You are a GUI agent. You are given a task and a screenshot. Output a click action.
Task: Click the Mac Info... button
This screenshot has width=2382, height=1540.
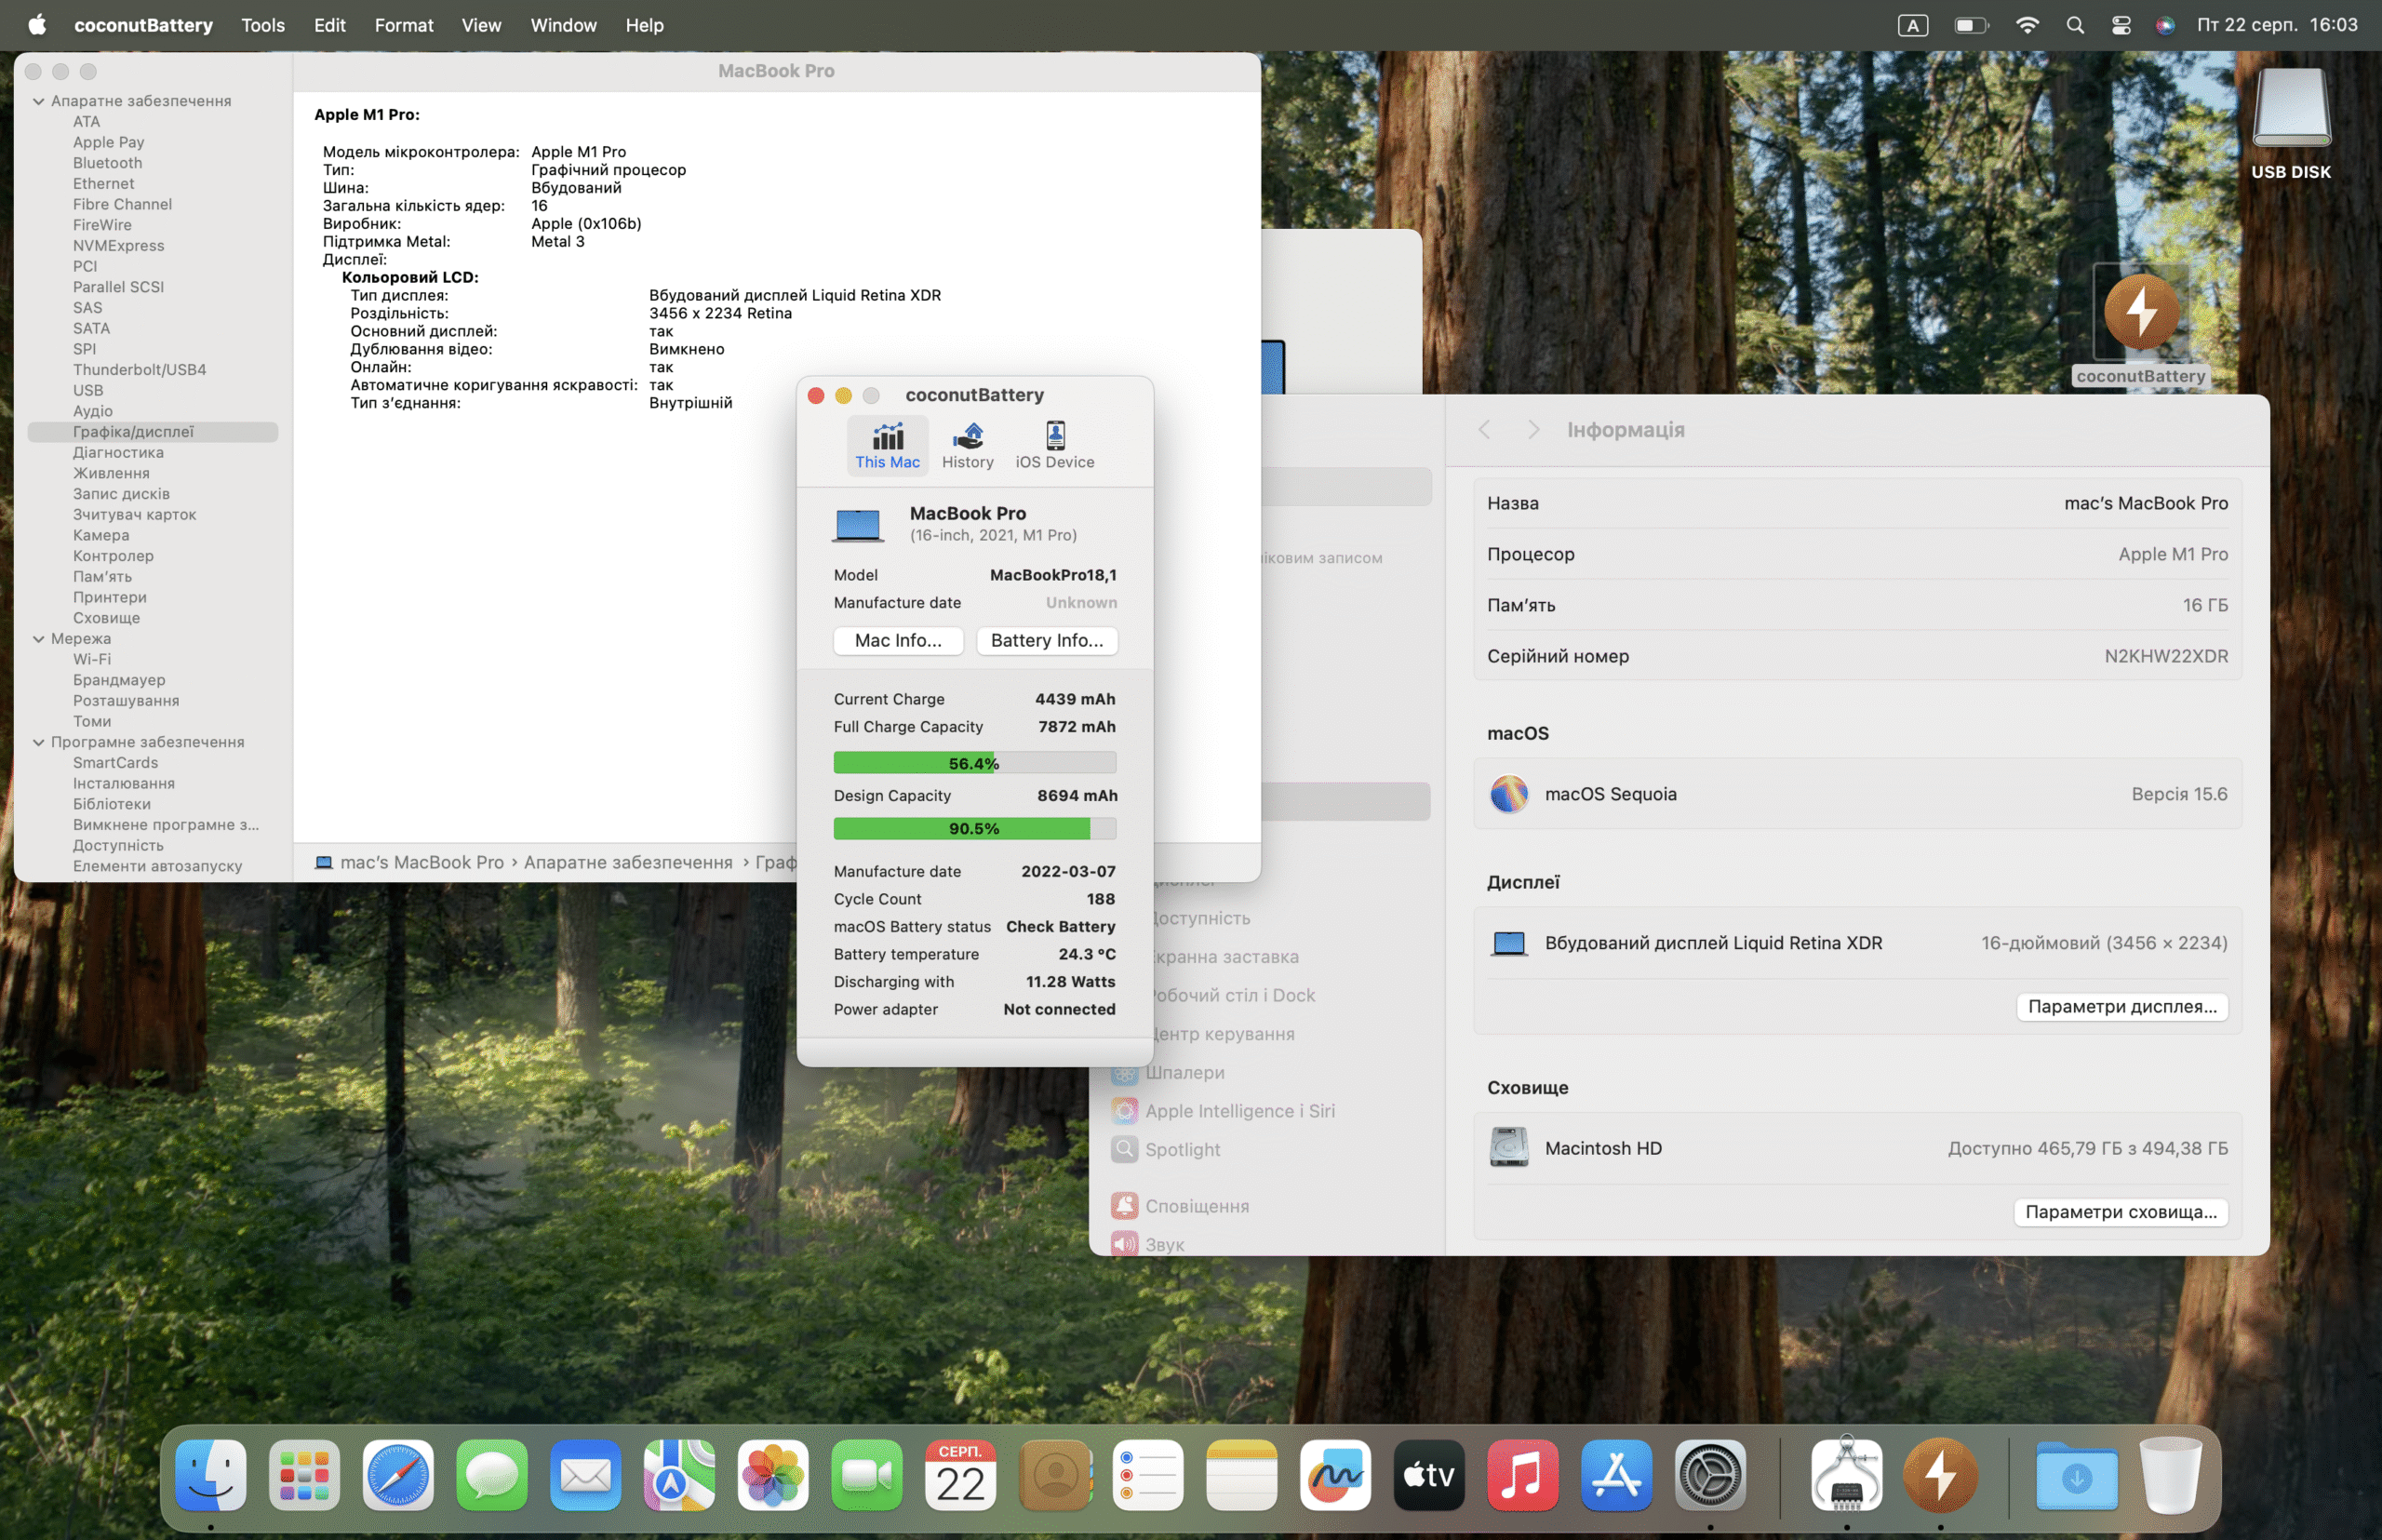click(x=898, y=640)
